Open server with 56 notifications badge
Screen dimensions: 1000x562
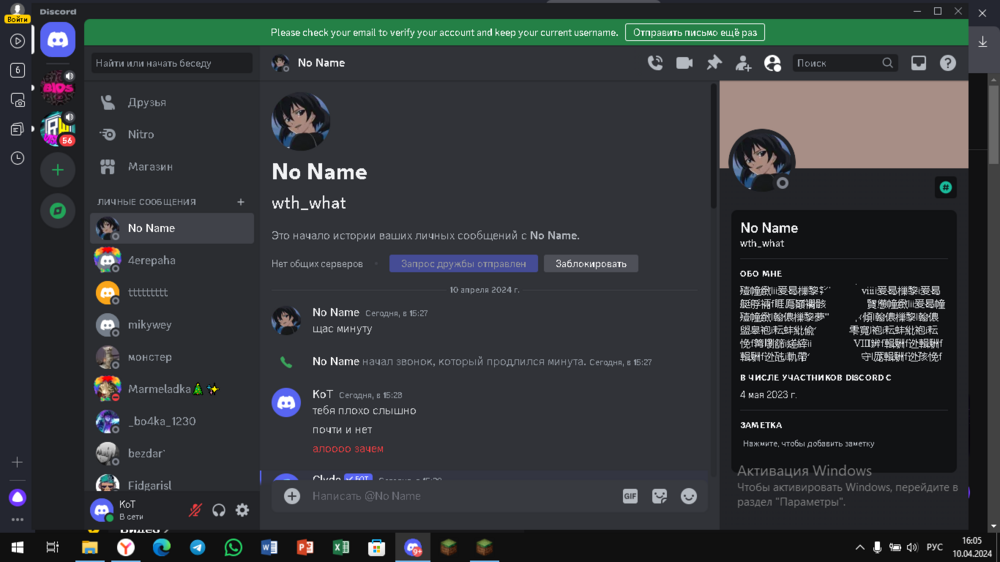tap(57, 128)
